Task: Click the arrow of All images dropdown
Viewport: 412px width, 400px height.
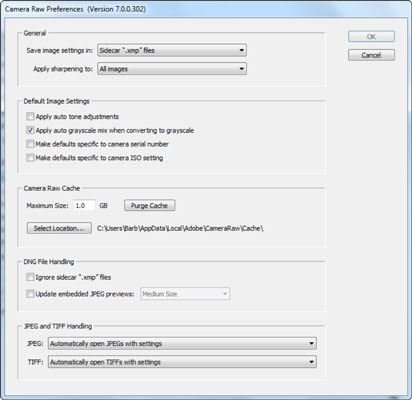Action: pyautogui.click(x=241, y=69)
